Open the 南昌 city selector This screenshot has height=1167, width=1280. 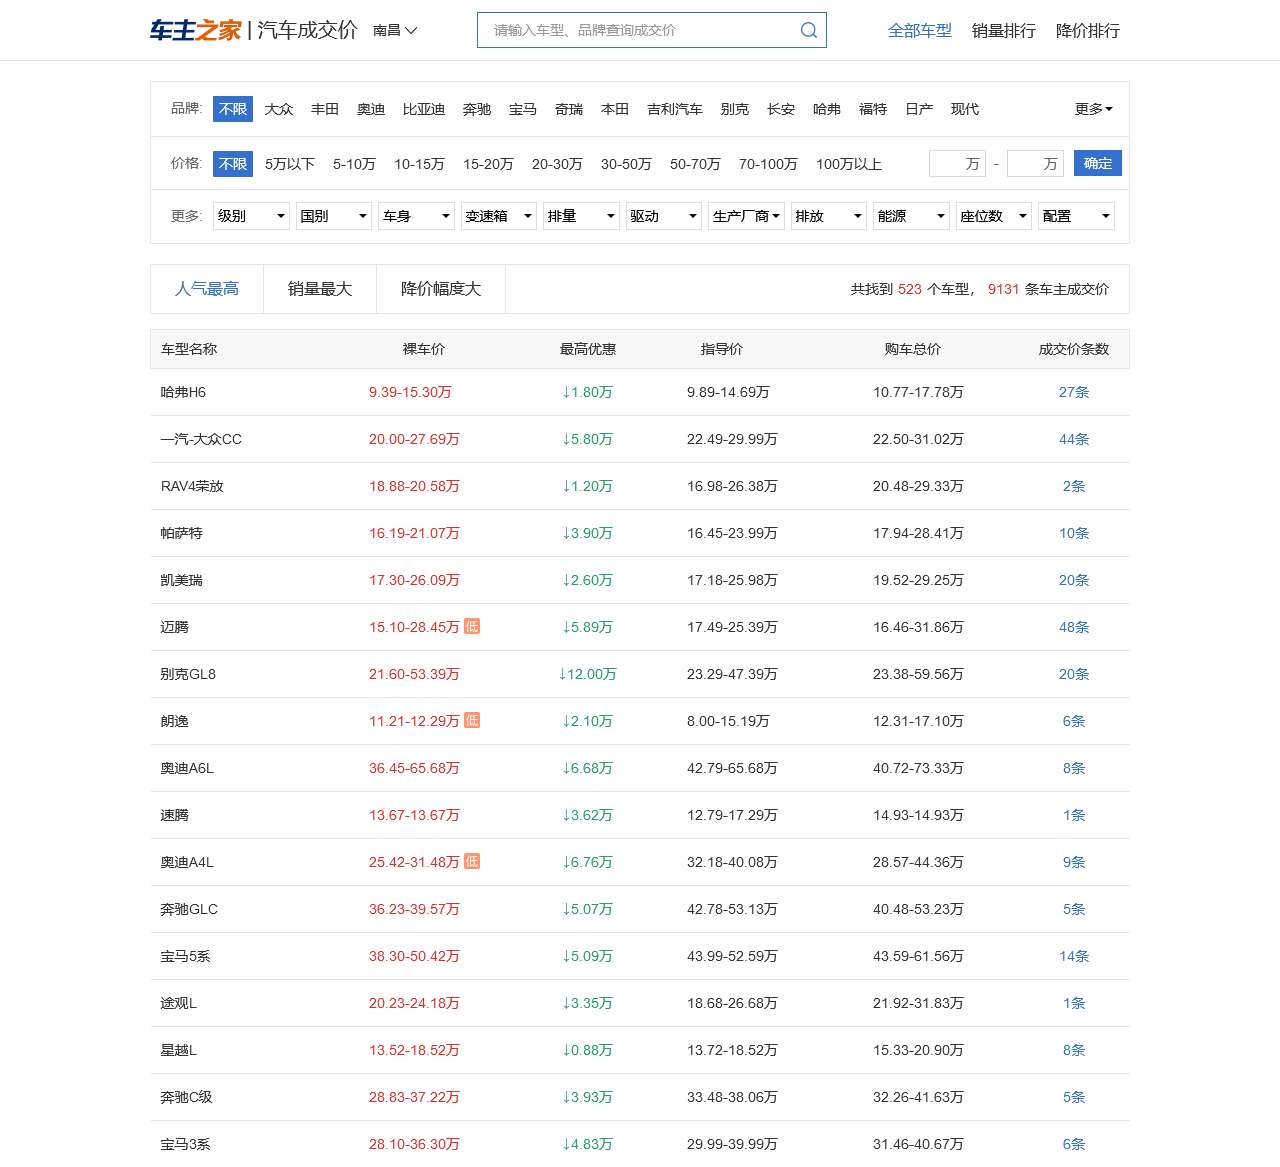click(395, 31)
